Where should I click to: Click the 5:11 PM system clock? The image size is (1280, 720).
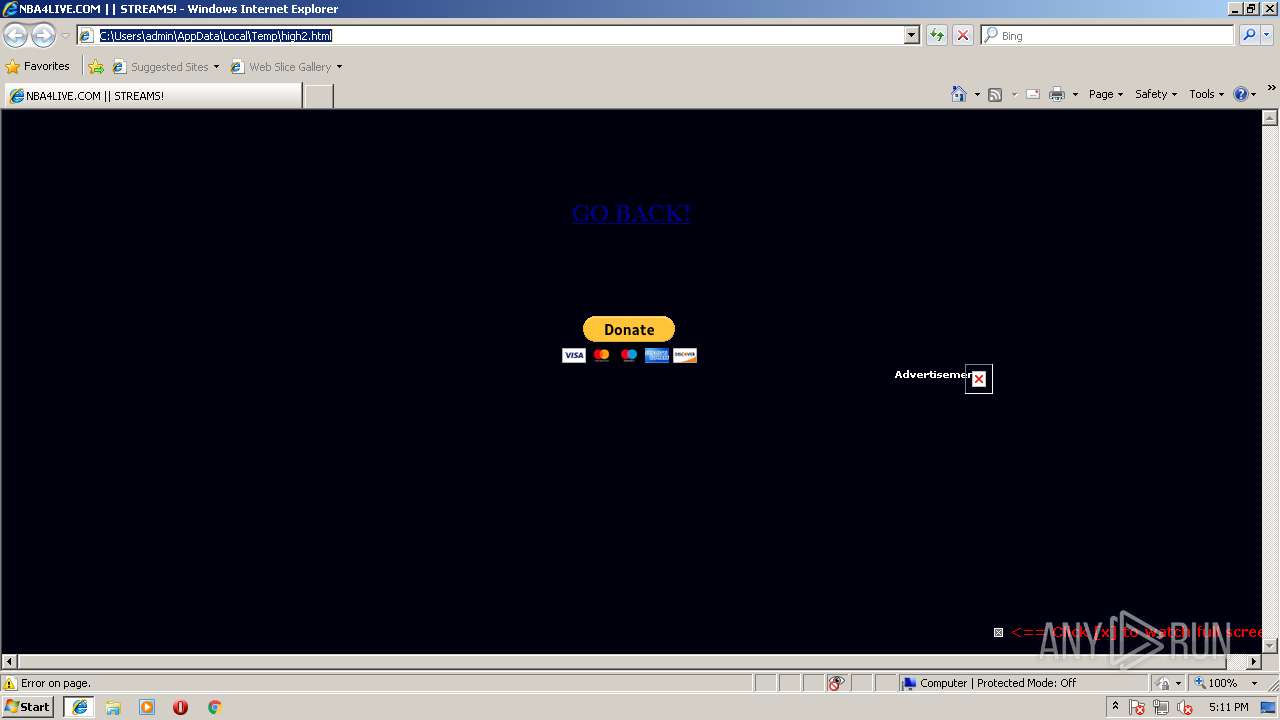1228,707
